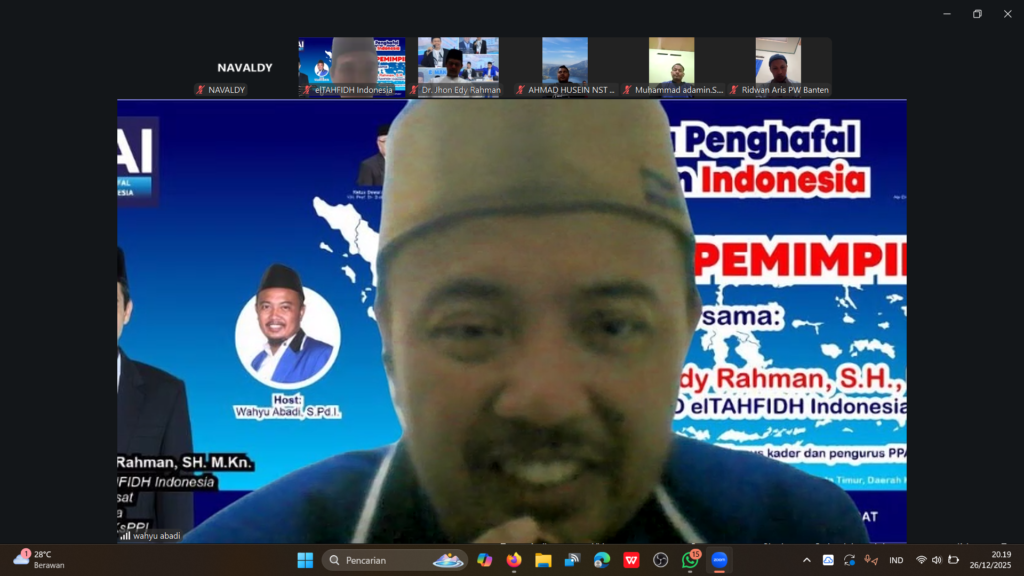1024x576 pixels.
Task: Select Ridwan Aris PW Banten thumbnail
Action: tap(778, 67)
